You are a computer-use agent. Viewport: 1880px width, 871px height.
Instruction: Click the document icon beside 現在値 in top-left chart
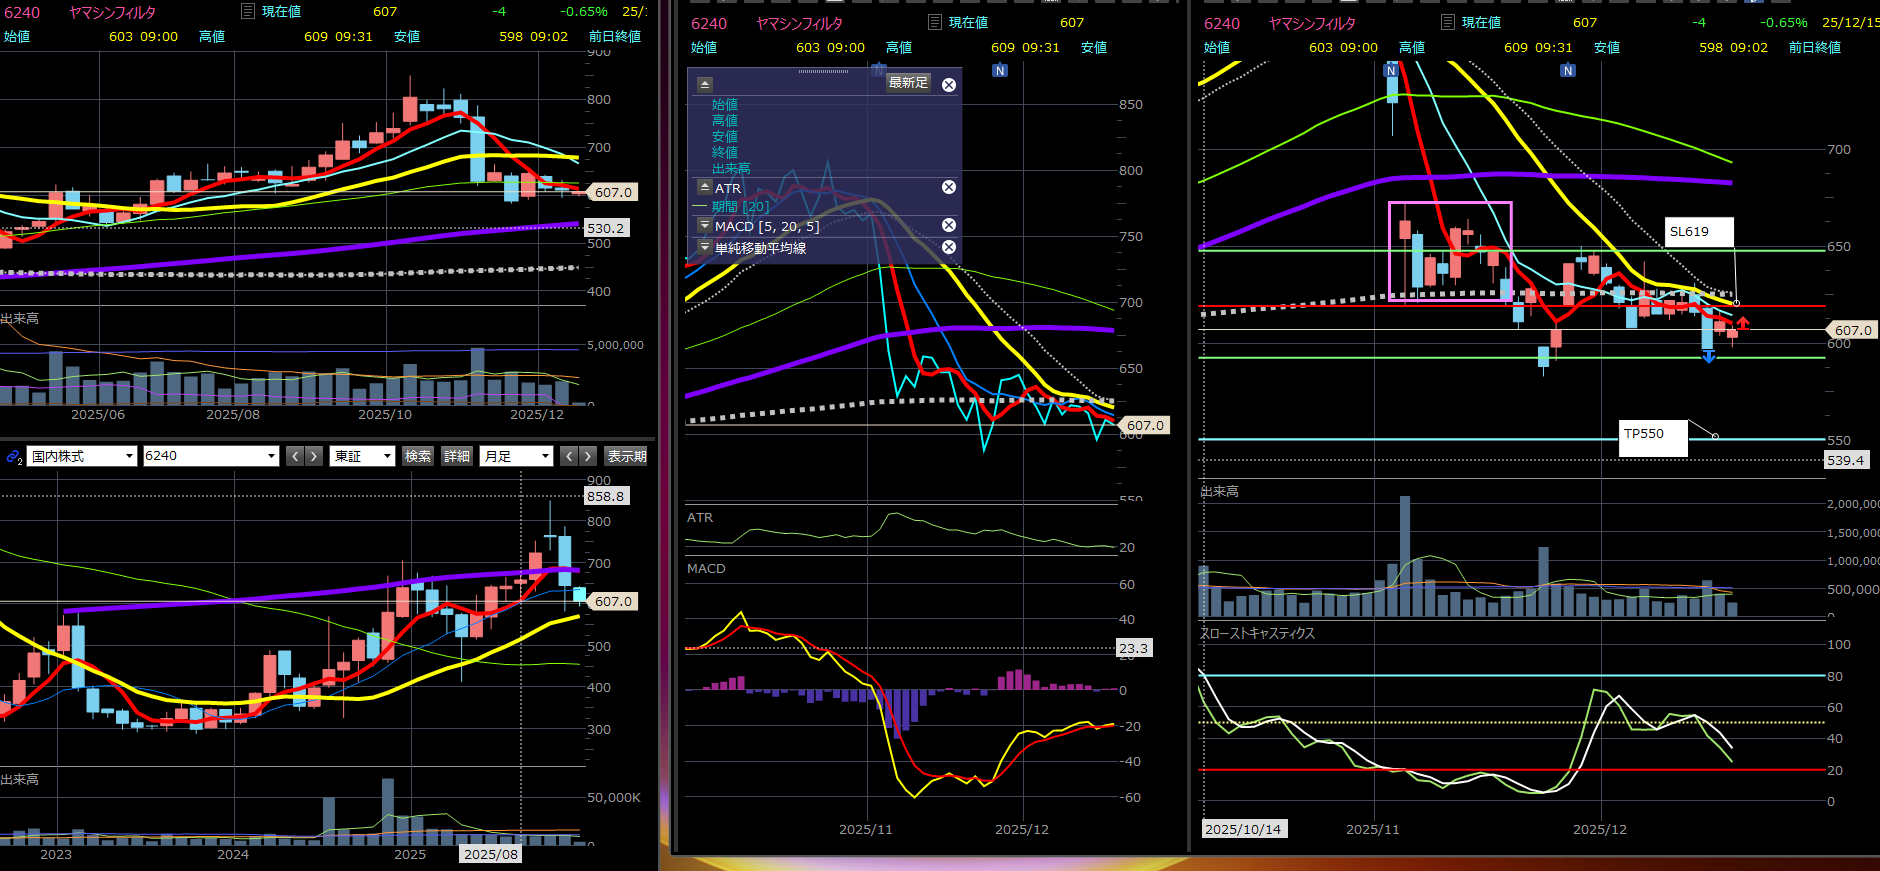click(247, 11)
